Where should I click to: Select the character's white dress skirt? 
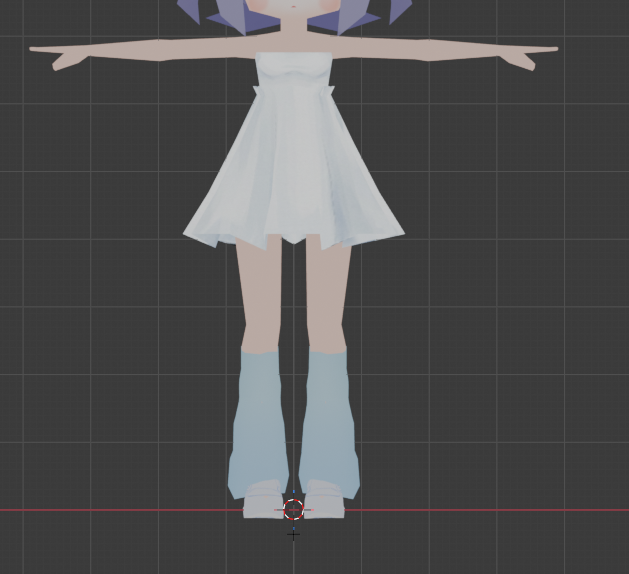click(294, 168)
